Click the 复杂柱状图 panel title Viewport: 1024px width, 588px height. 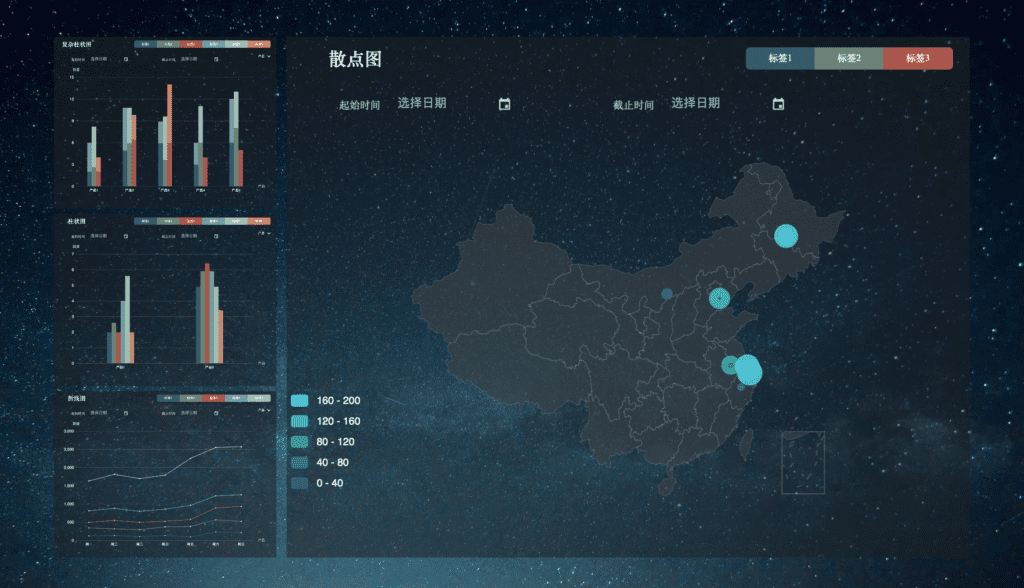76,44
